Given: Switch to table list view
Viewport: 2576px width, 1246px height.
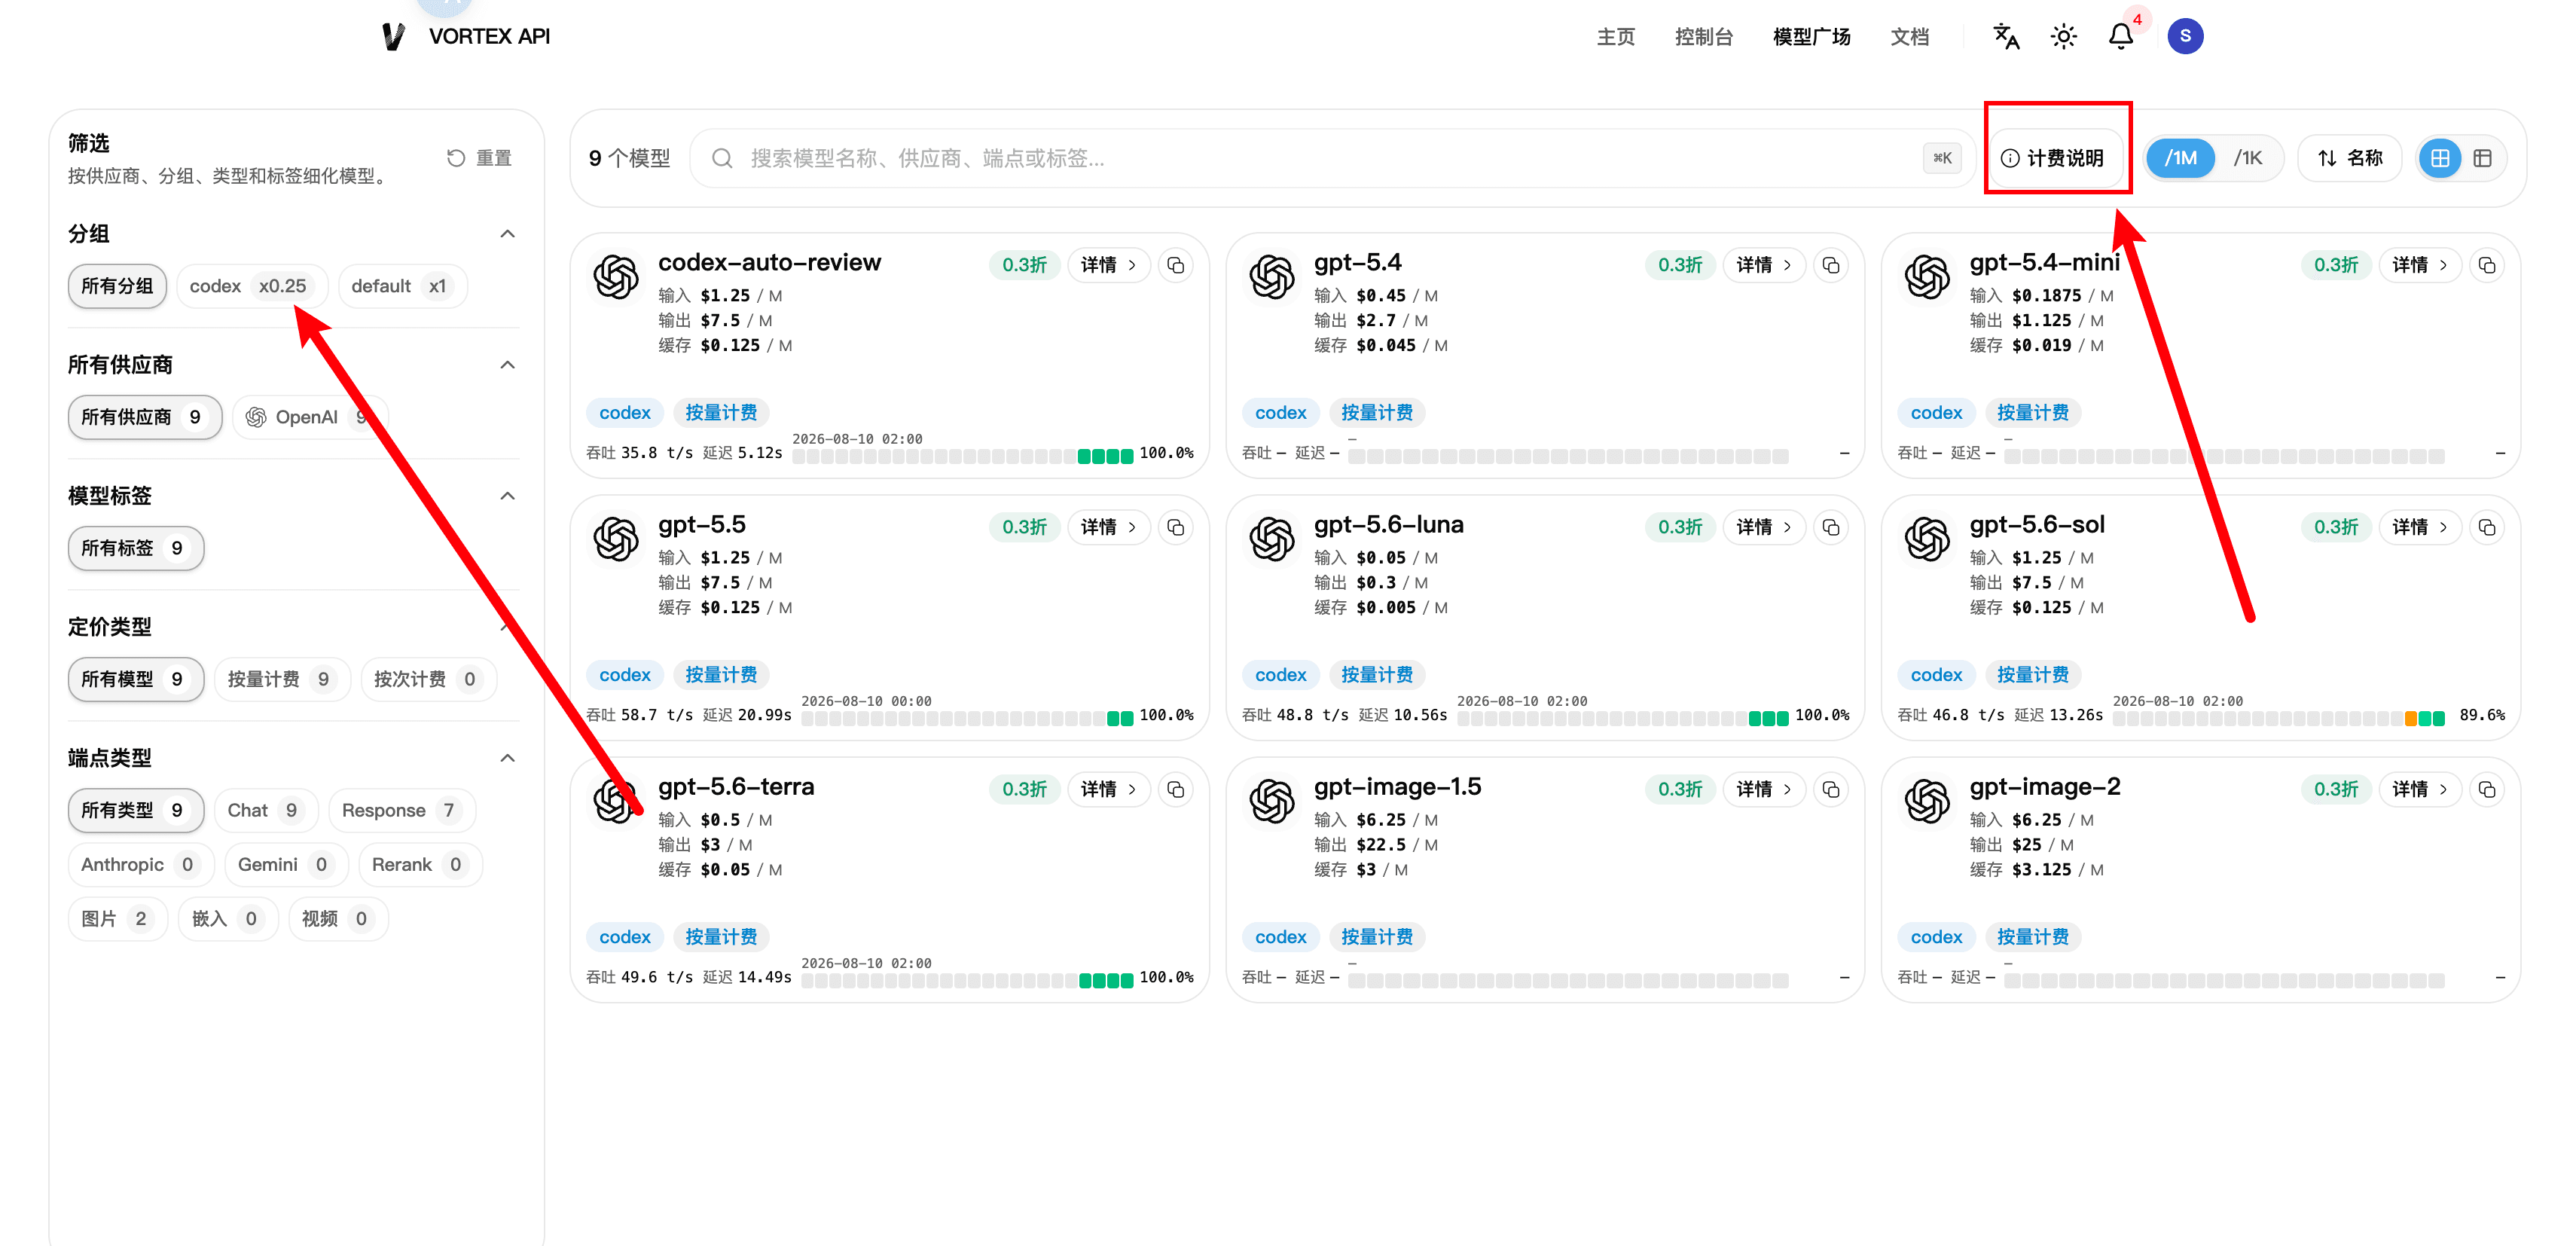Looking at the screenshot, I should click(2482, 158).
